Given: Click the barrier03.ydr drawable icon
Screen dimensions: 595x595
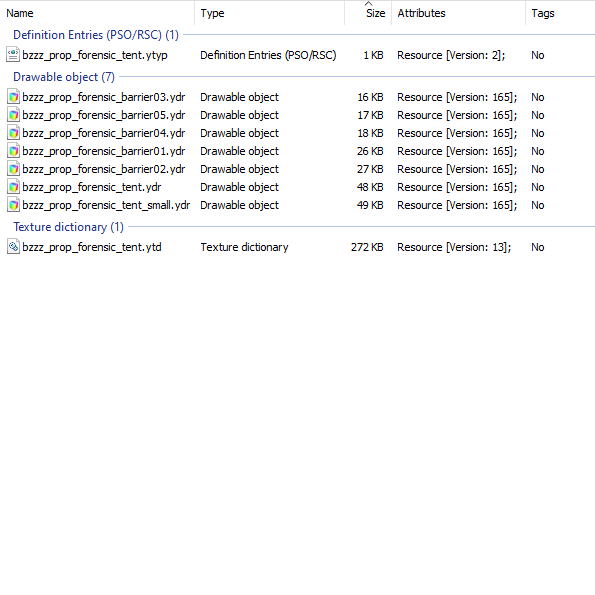Looking at the screenshot, I should point(13,97).
